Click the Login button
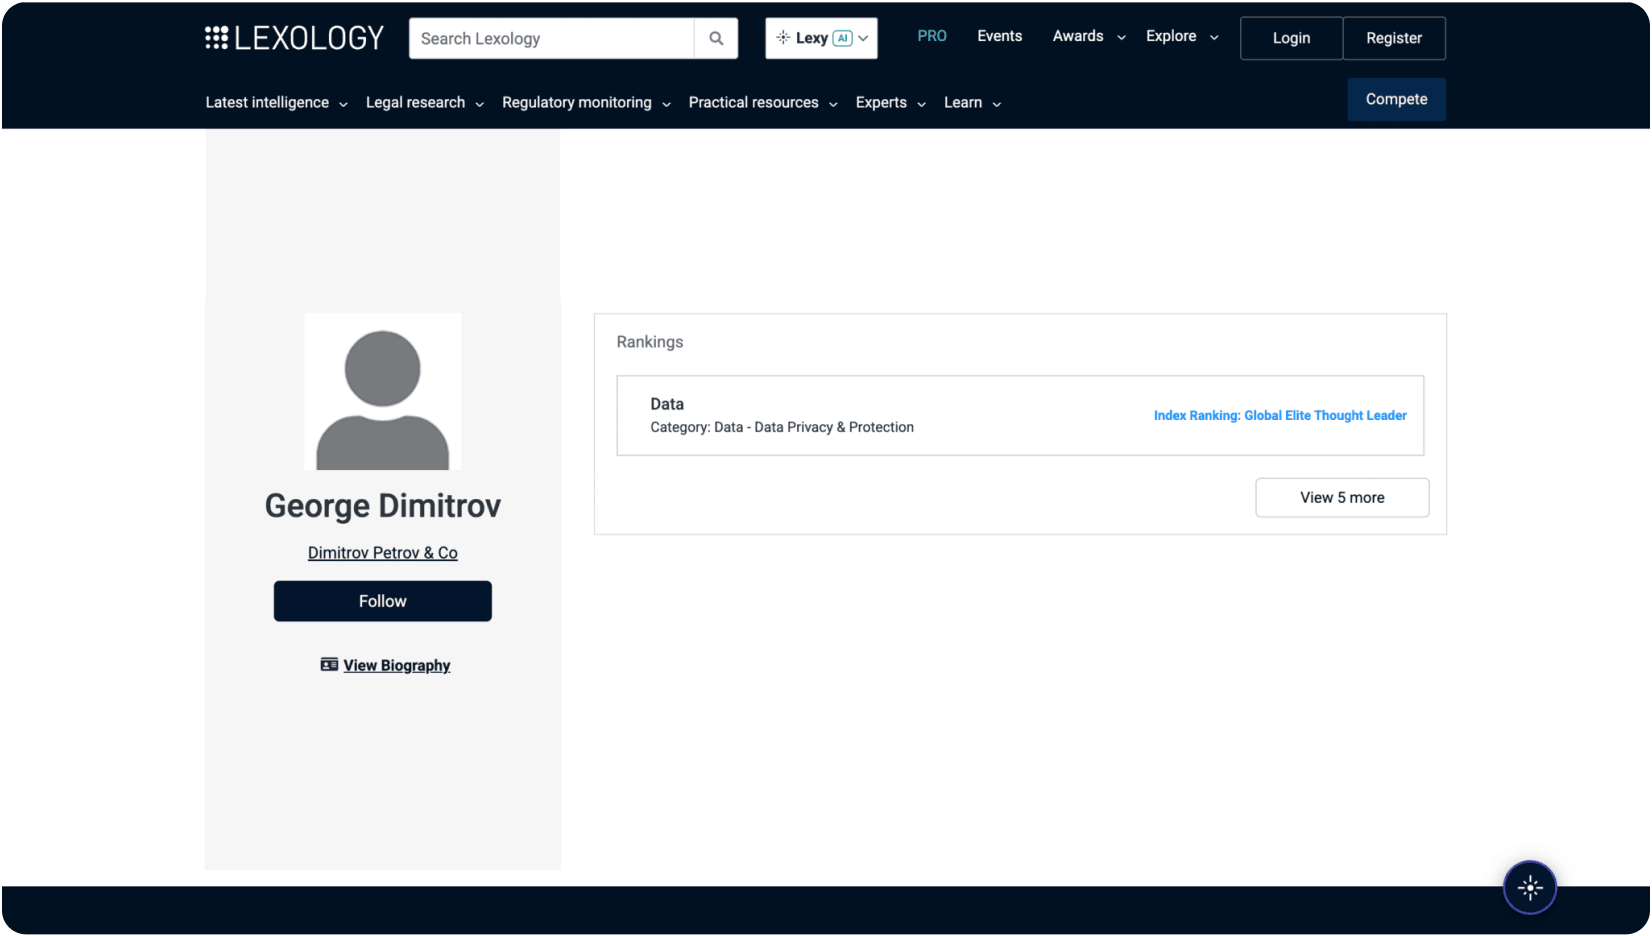The width and height of the screenshot is (1652, 936). point(1291,38)
